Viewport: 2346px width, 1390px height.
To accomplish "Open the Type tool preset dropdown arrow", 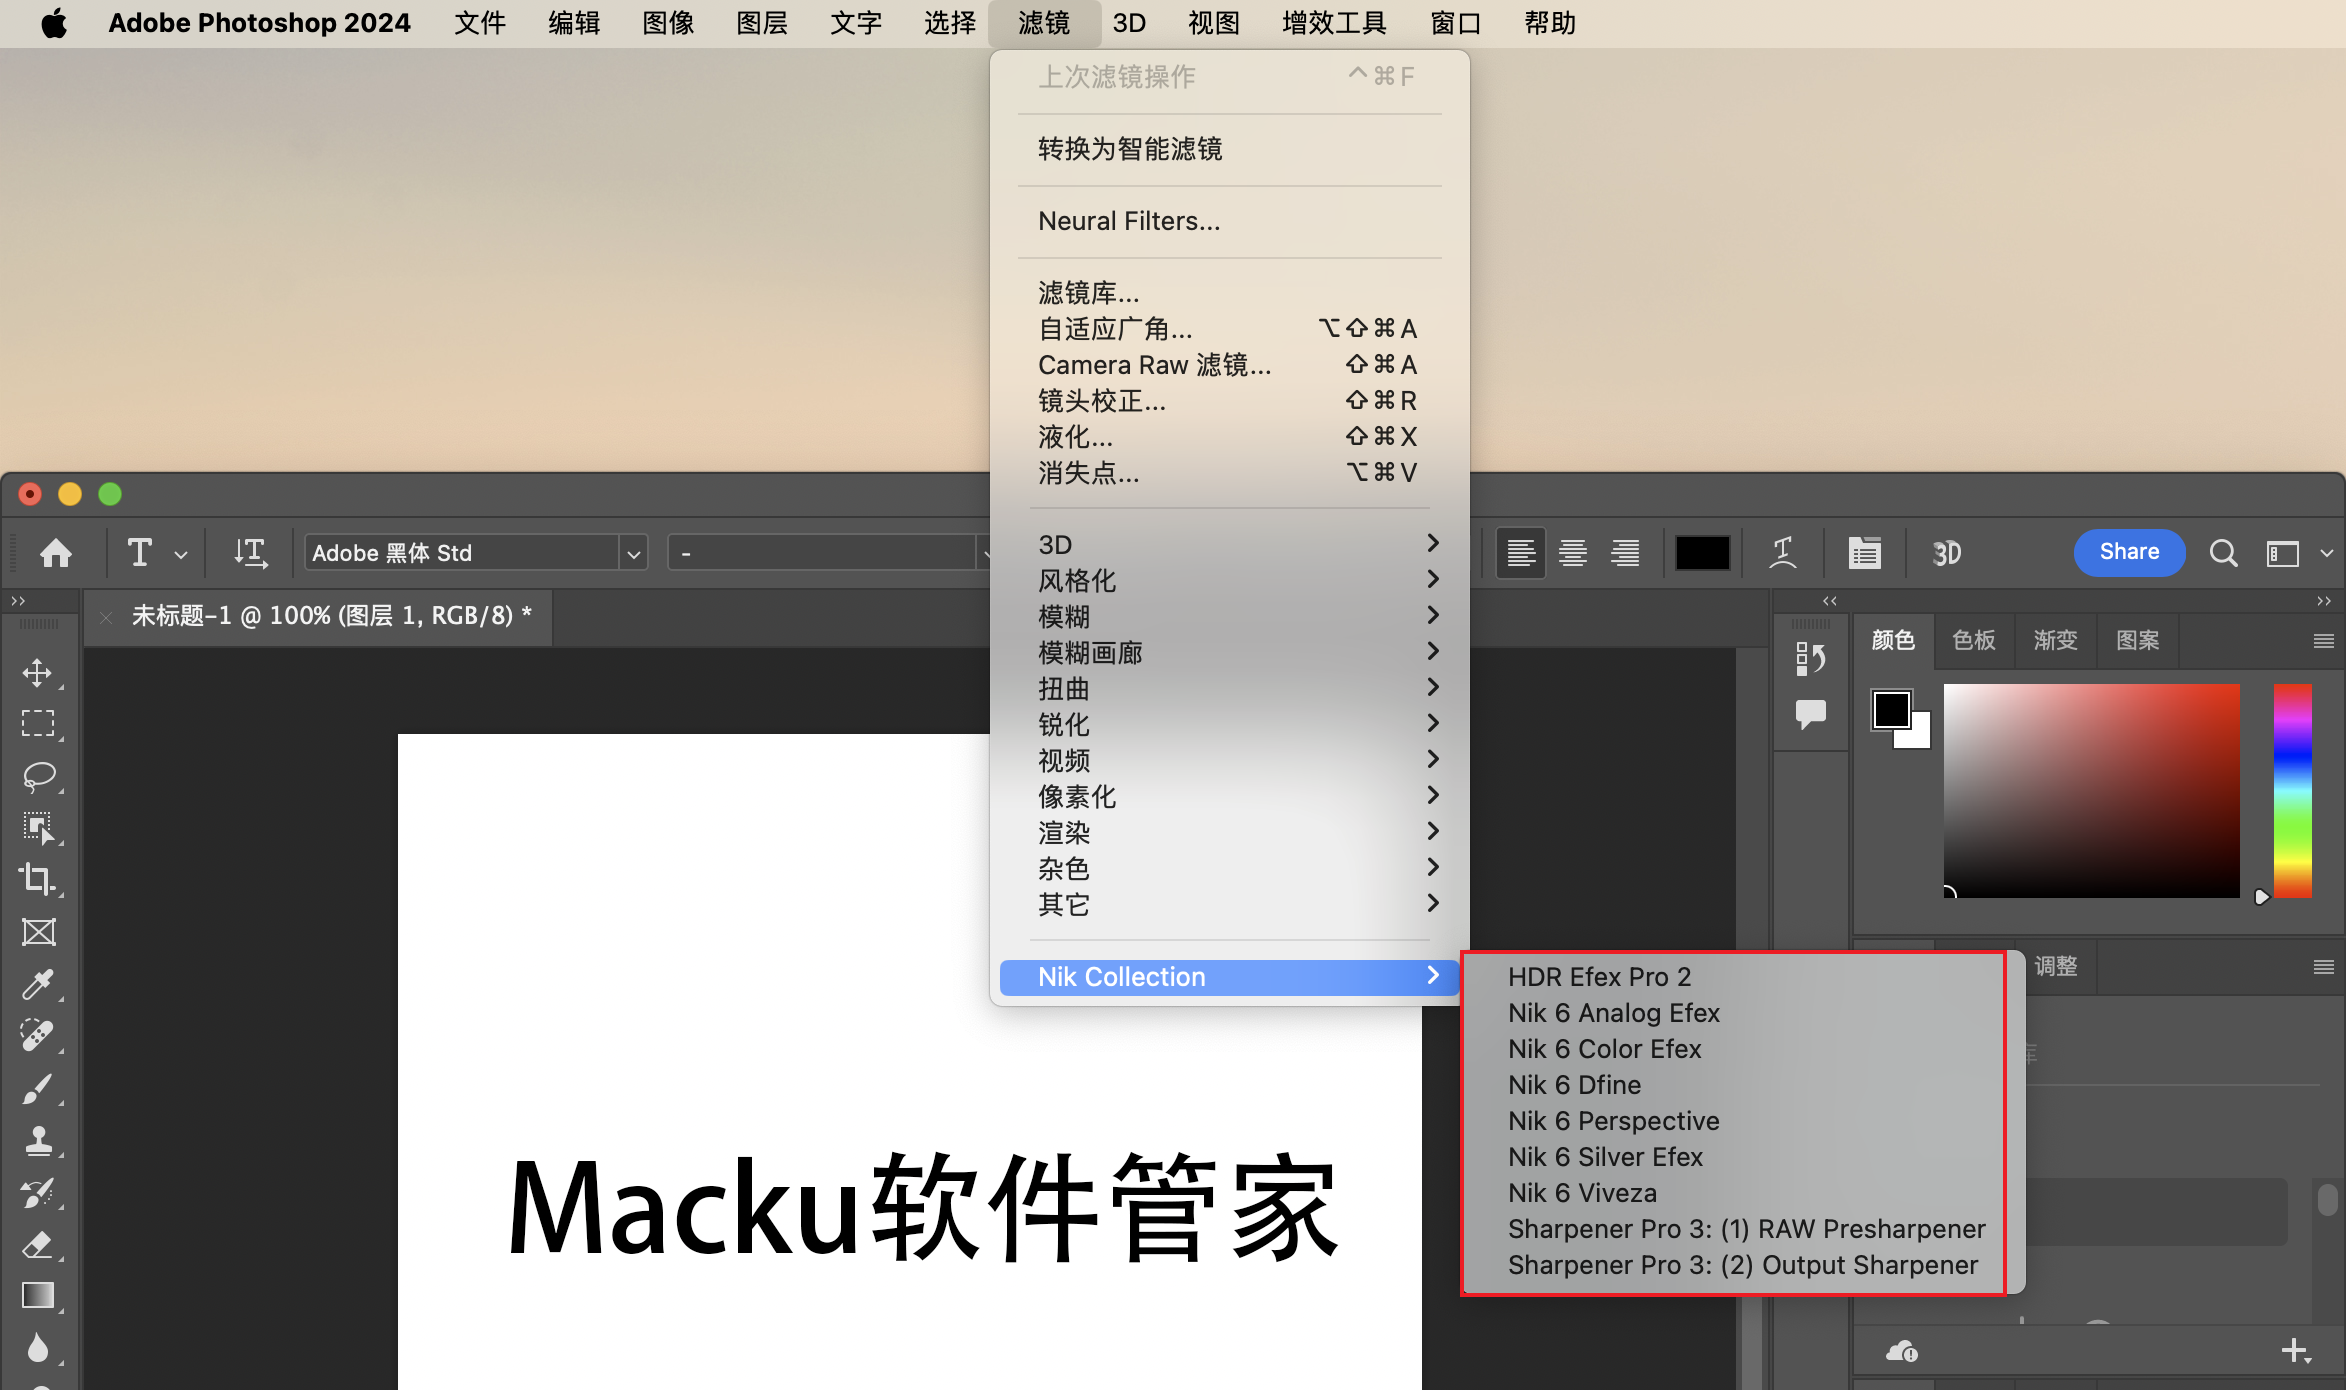I will 181,554.
